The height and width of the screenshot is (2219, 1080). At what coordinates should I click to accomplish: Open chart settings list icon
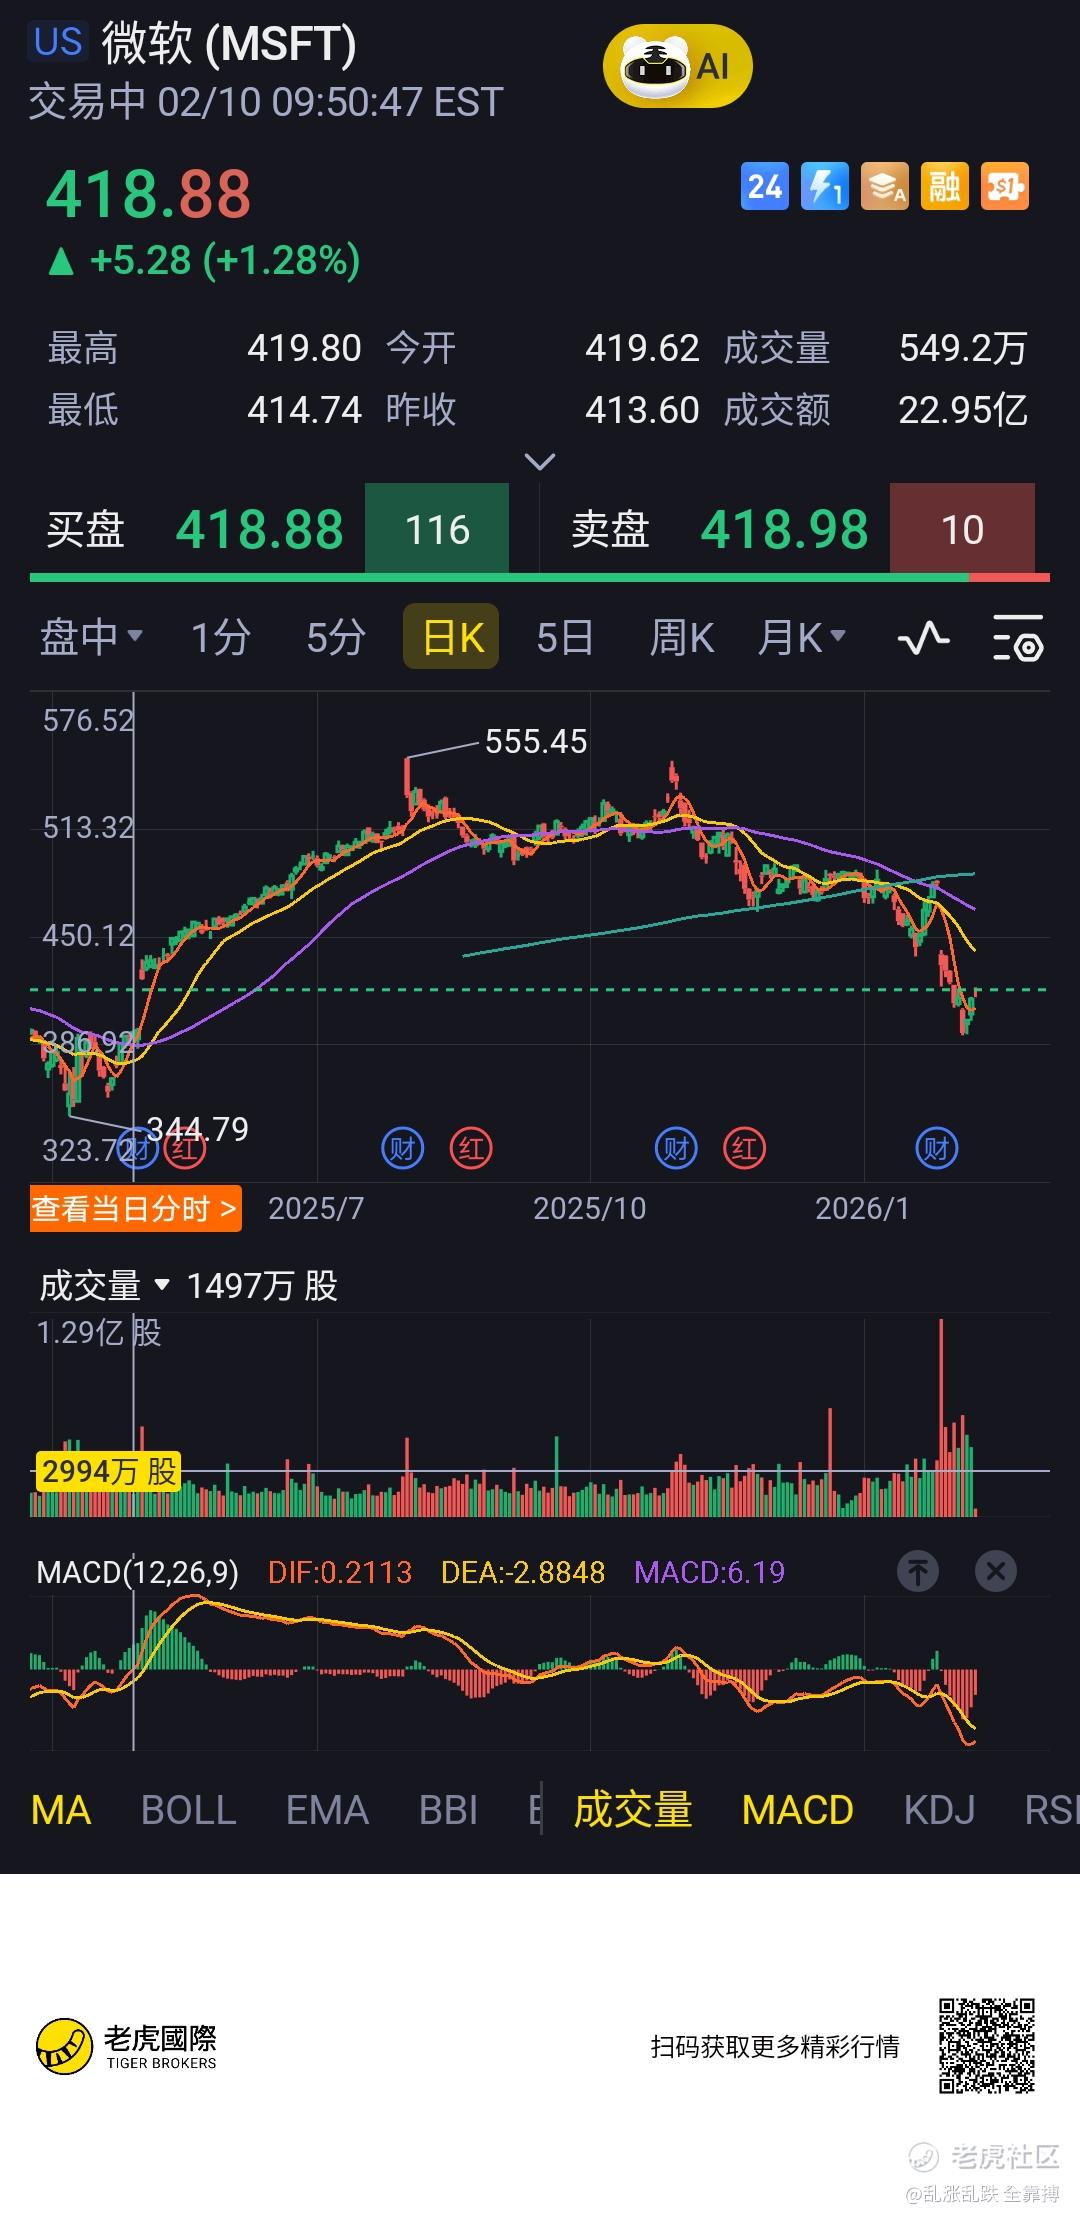[1018, 638]
